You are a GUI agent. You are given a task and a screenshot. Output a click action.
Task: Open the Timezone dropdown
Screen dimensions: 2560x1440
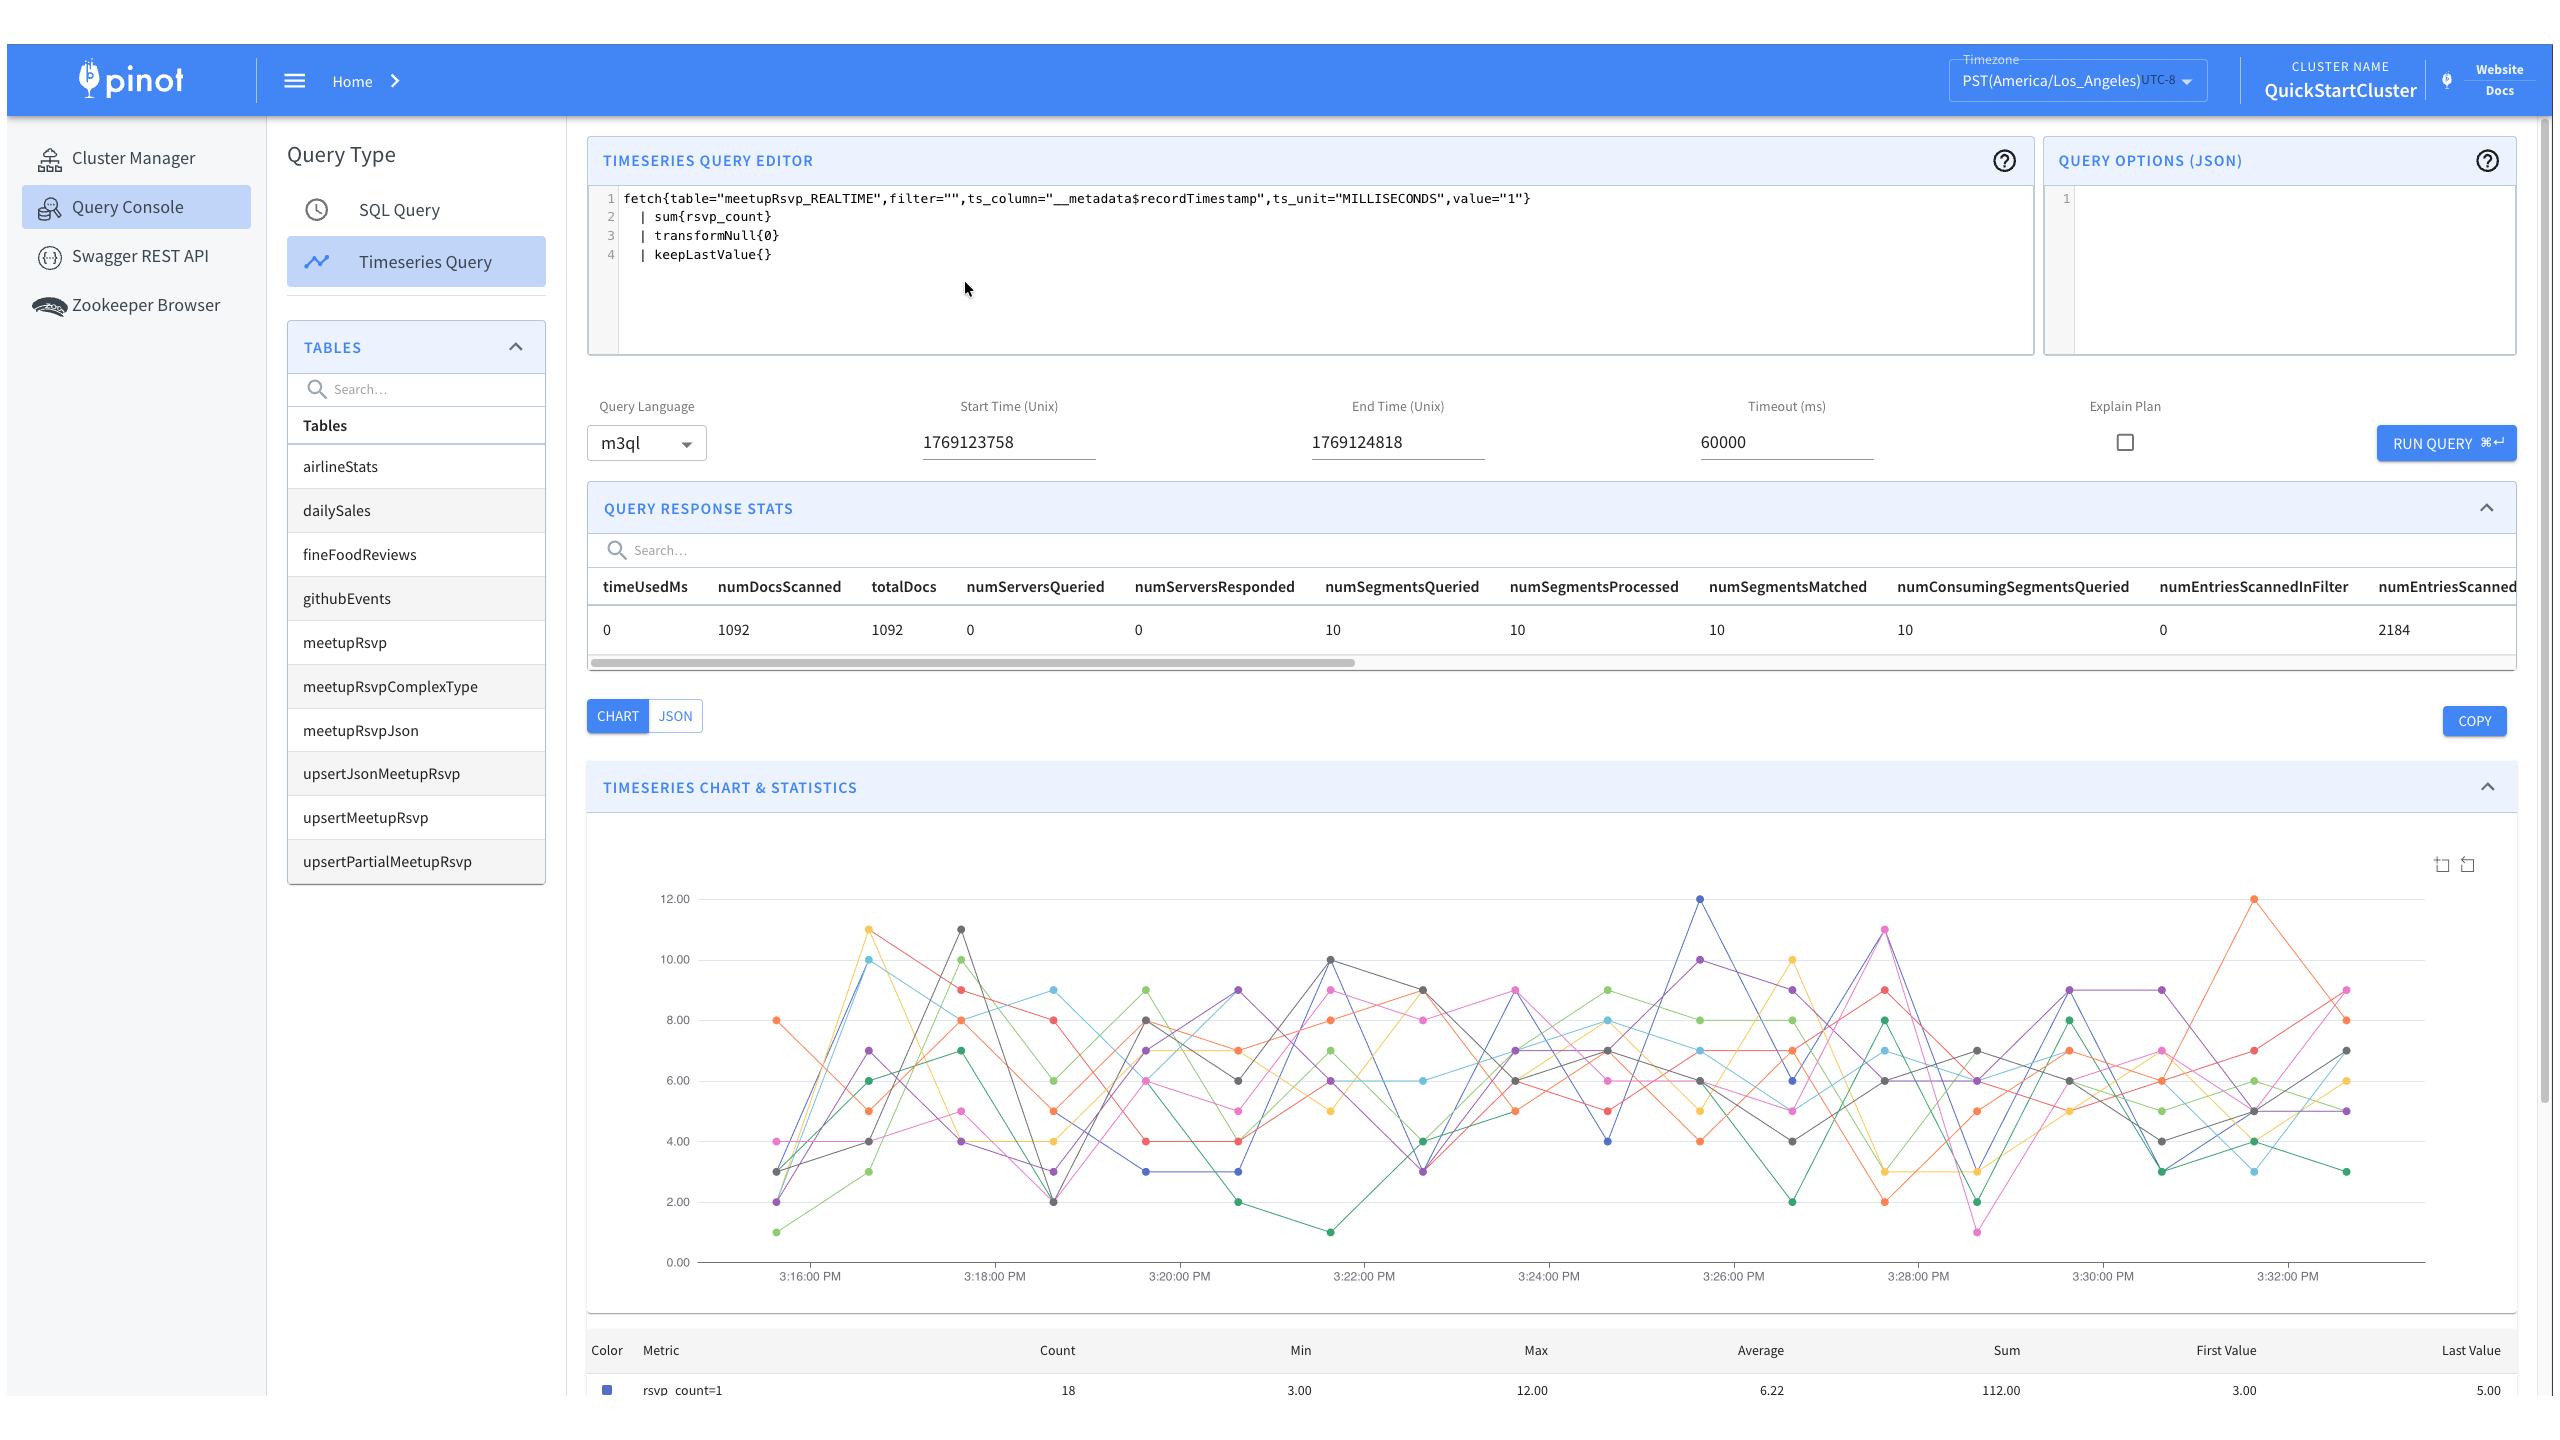tap(2077, 81)
